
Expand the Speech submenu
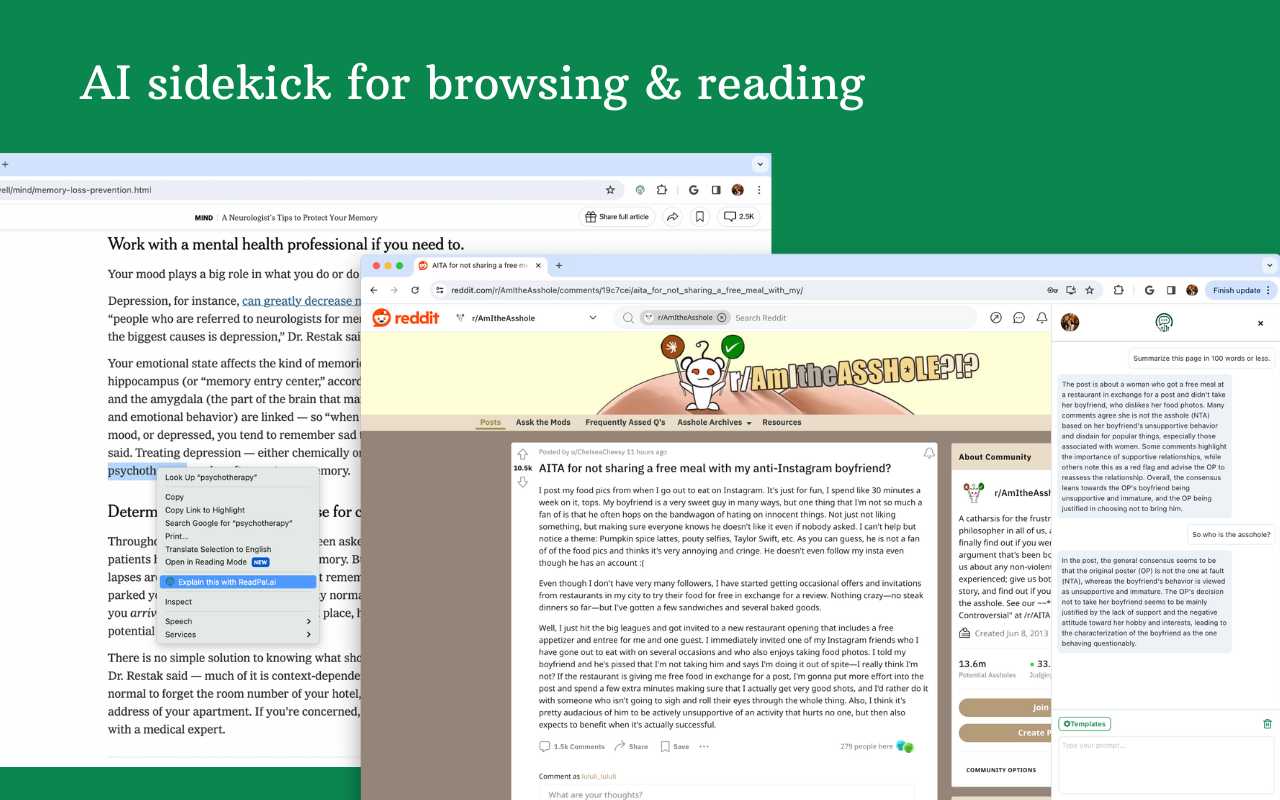(x=237, y=622)
